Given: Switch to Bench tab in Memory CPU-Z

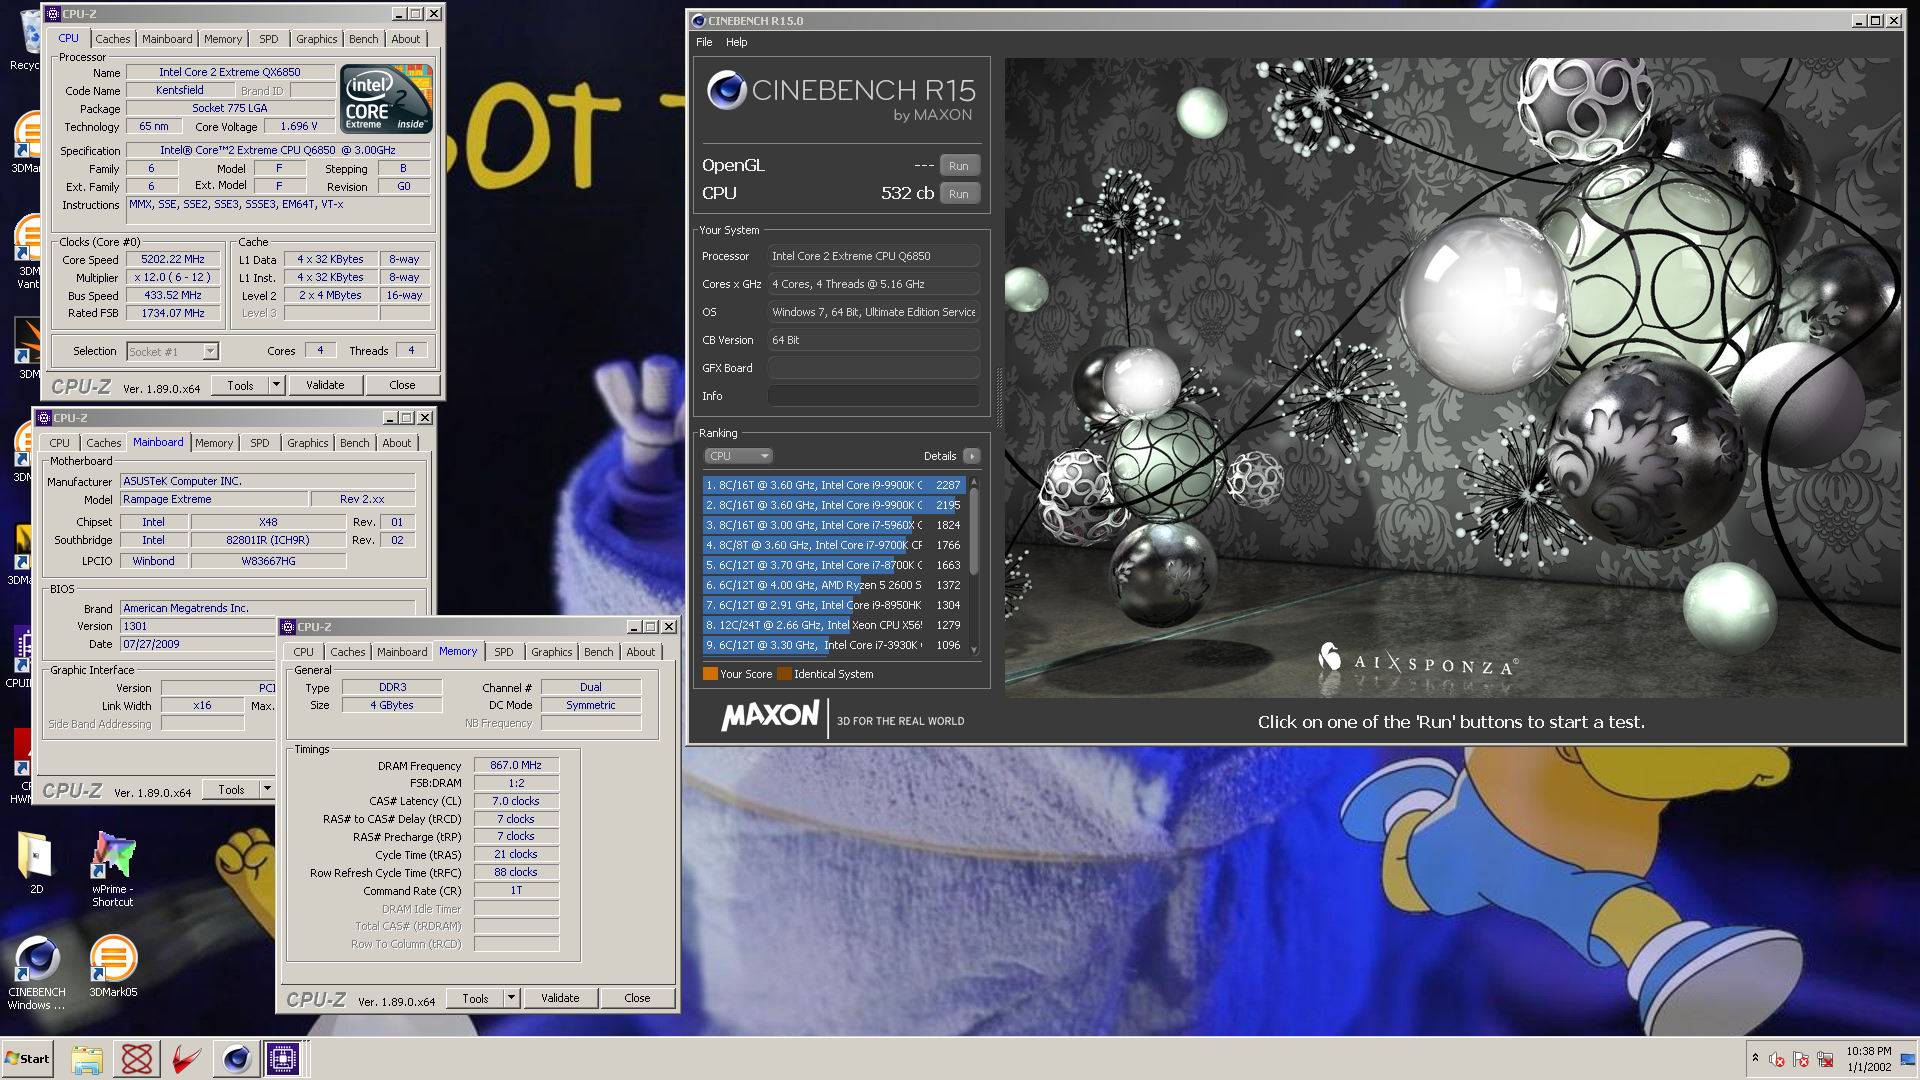Looking at the screenshot, I should [598, 652].
